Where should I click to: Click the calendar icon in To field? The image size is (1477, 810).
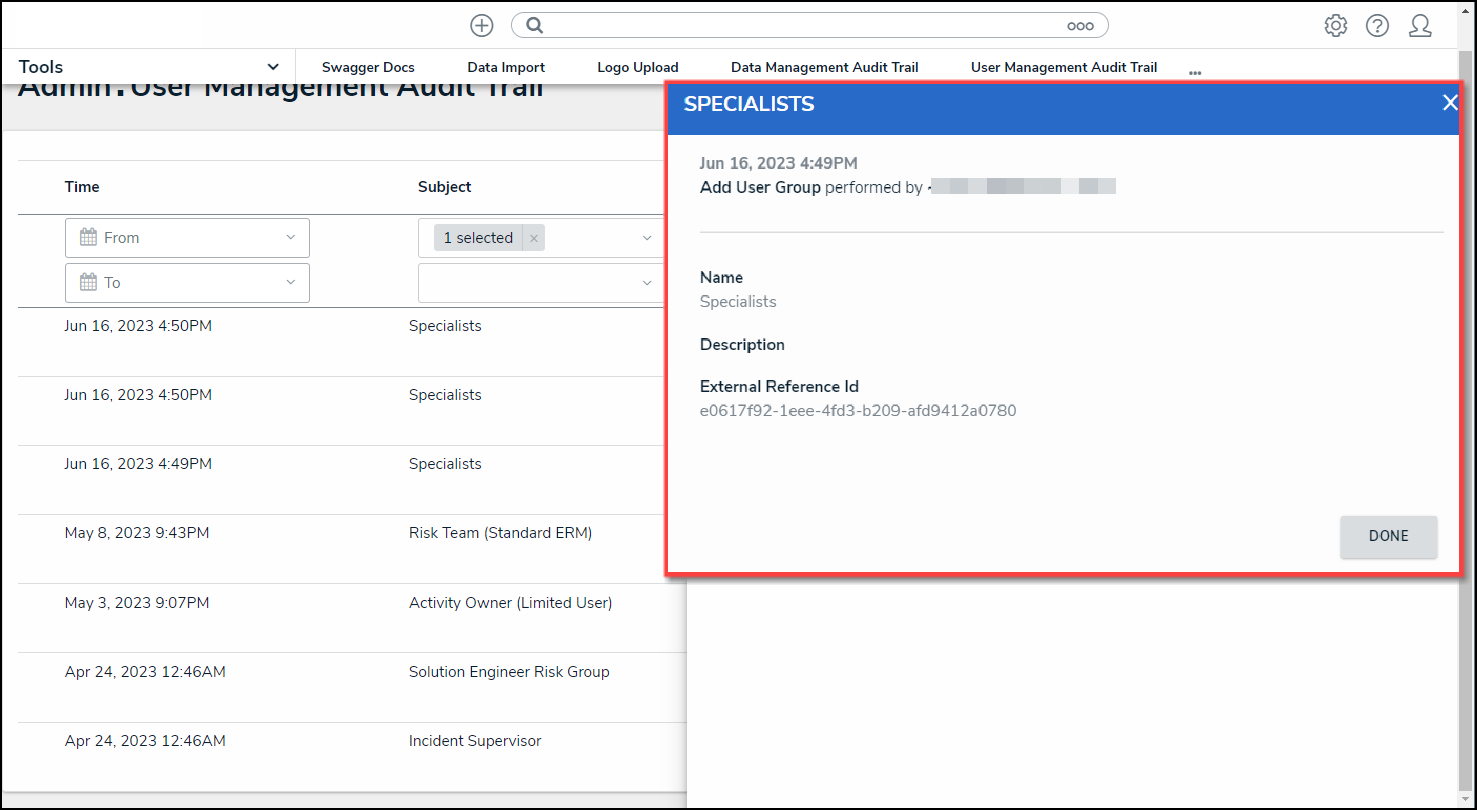[89, 283]
